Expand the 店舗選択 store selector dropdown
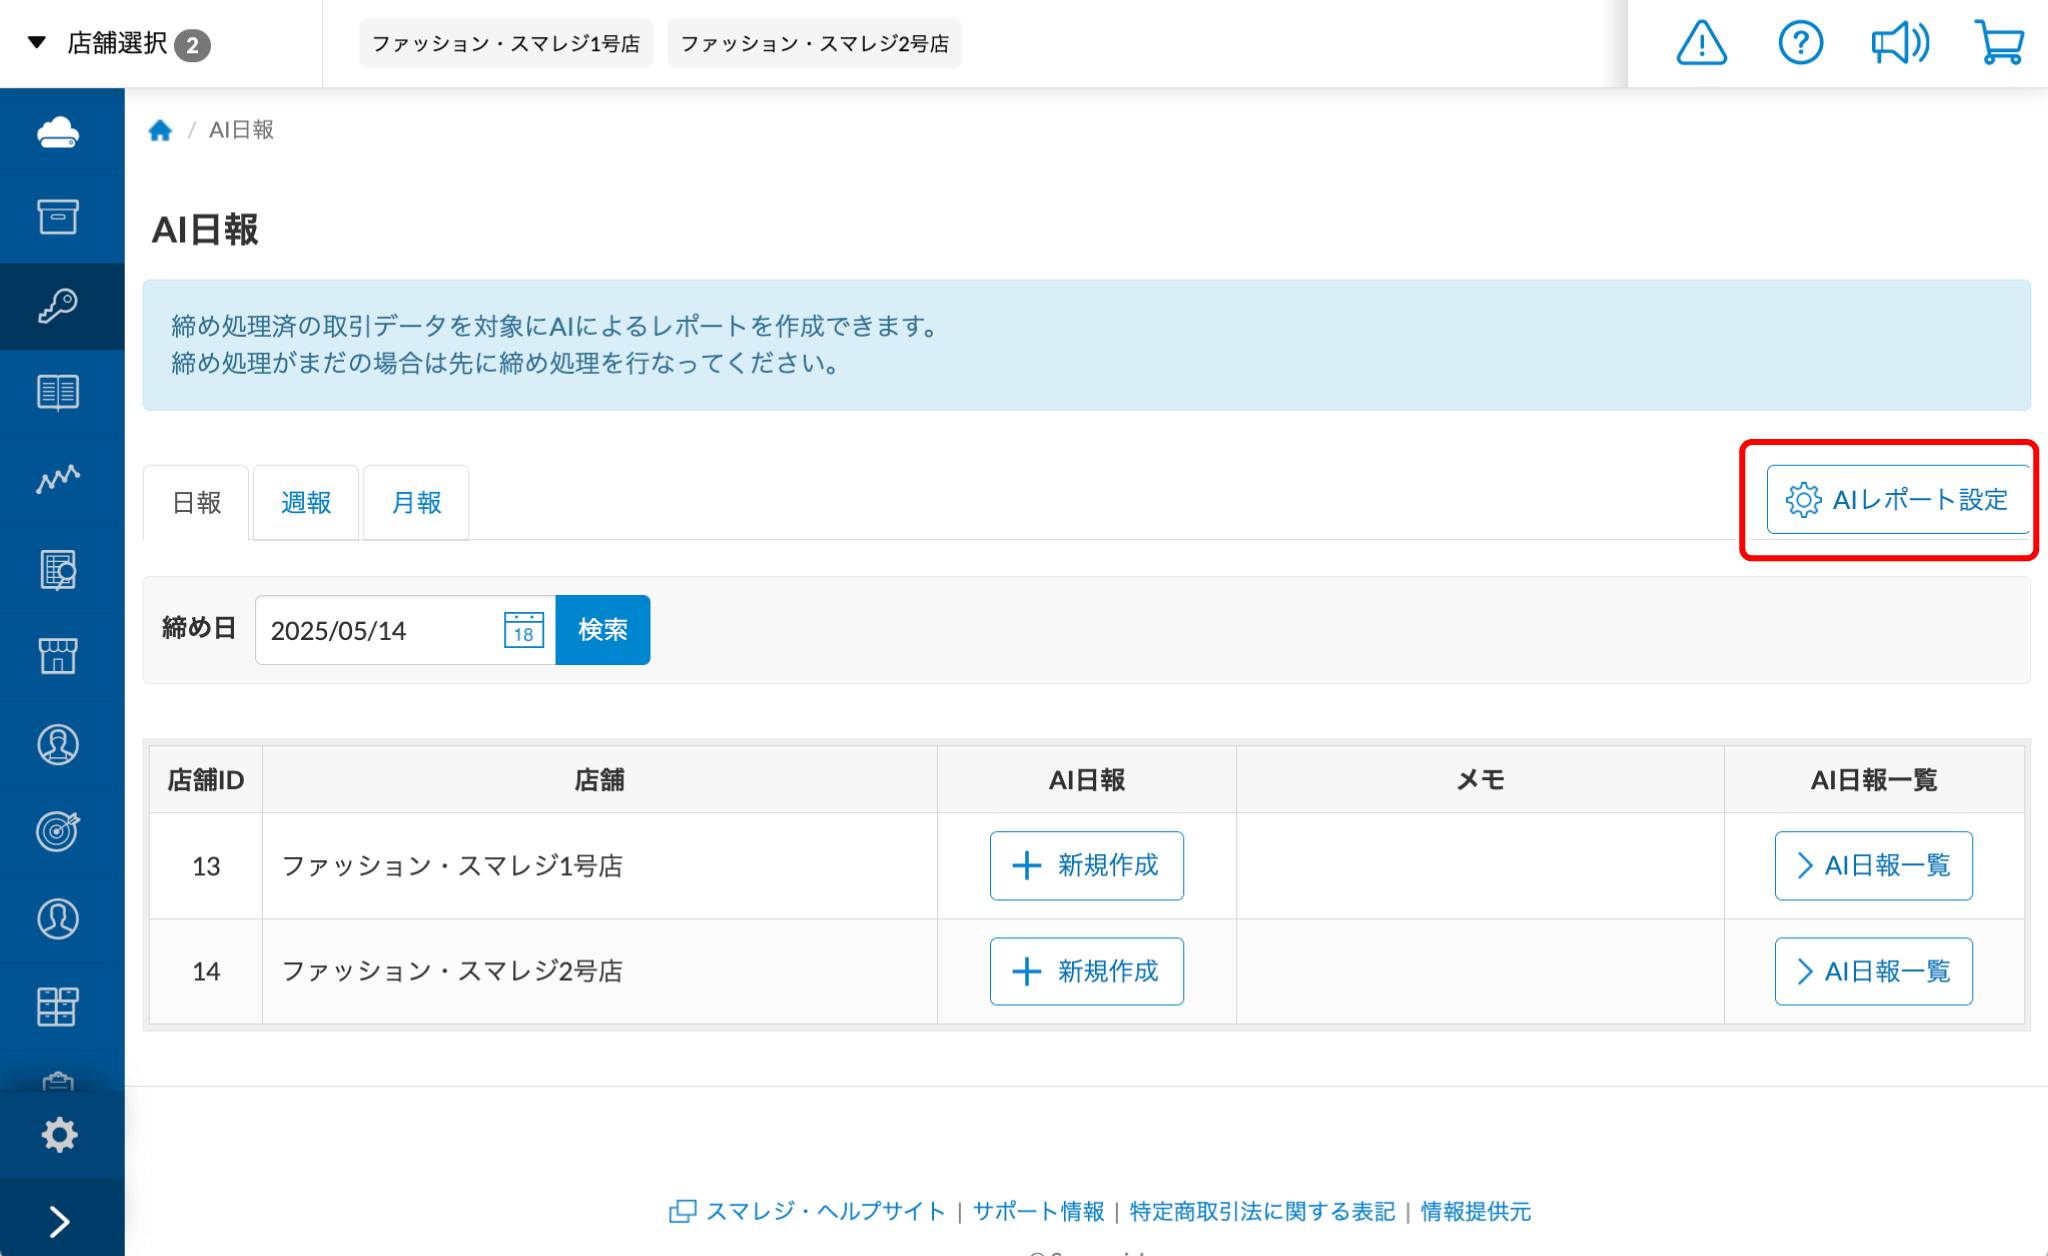 pos(118,43)
